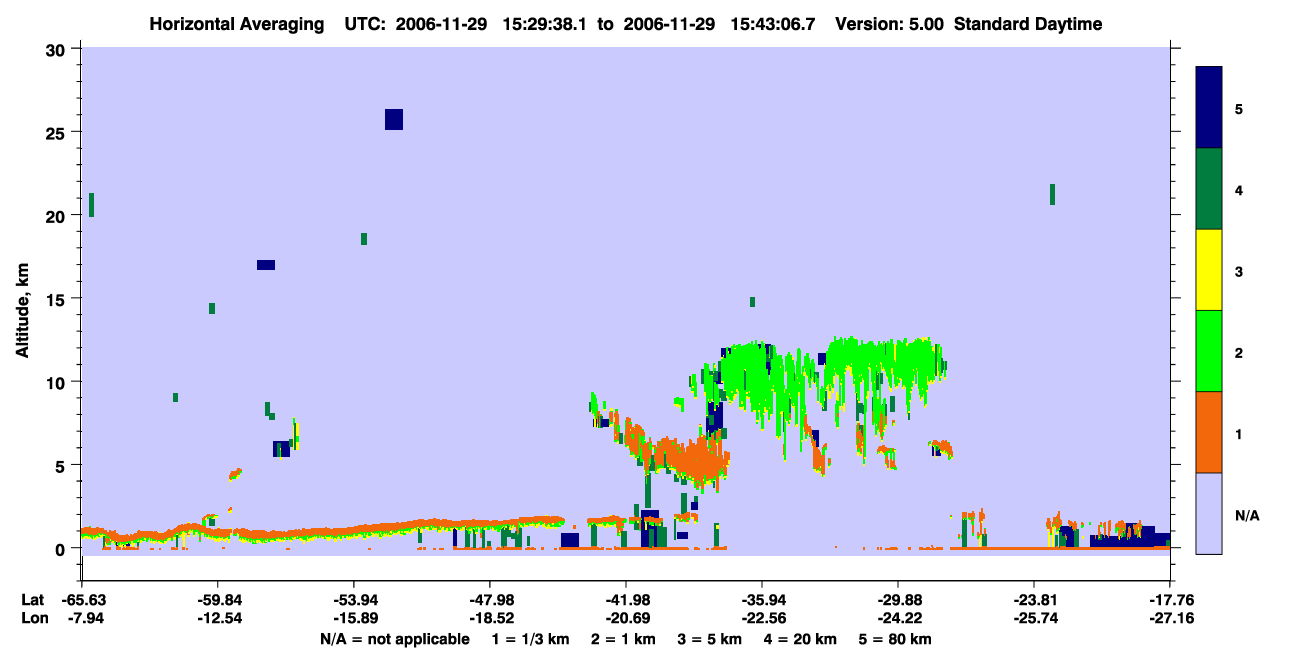The image size is (1300, 667).
Task: Click latitude value -59.84
Action: tap(217, 600)
